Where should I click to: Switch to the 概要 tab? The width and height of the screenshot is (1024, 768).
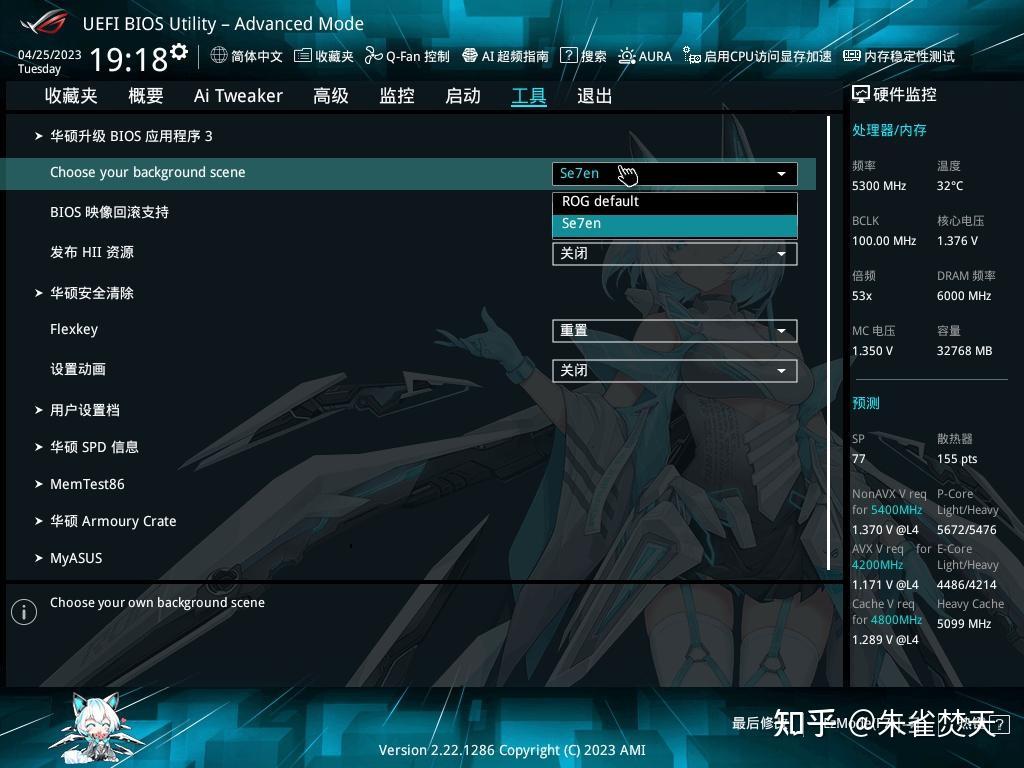click(x=146, y=96)
